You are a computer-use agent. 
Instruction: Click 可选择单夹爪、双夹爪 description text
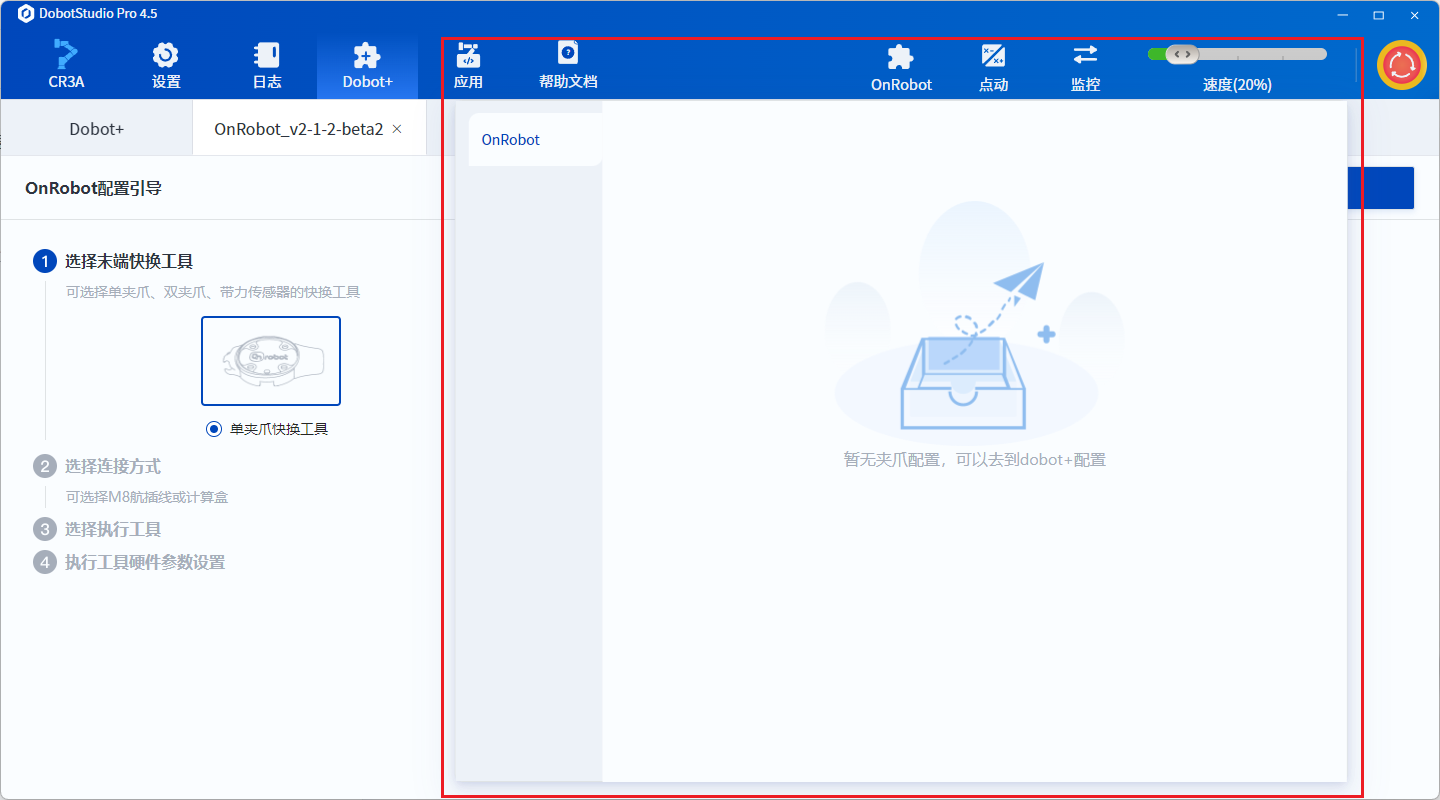pos(213,293)
